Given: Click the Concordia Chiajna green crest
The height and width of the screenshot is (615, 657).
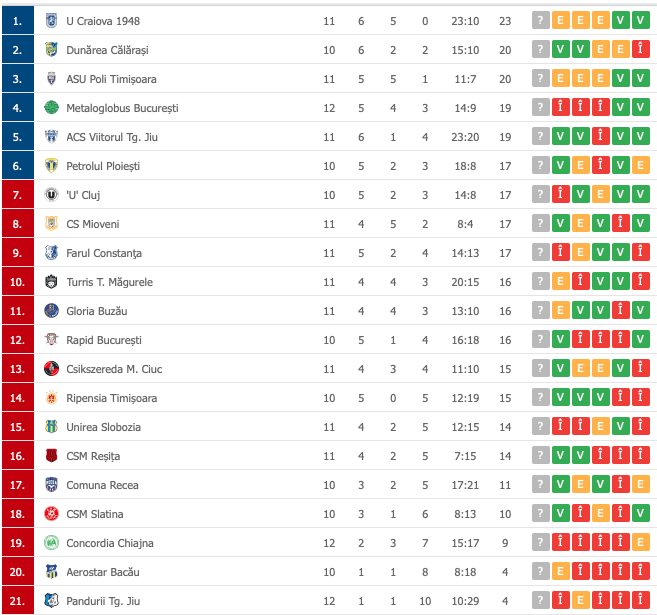Looking at the screenshot, I should point(52,543).
